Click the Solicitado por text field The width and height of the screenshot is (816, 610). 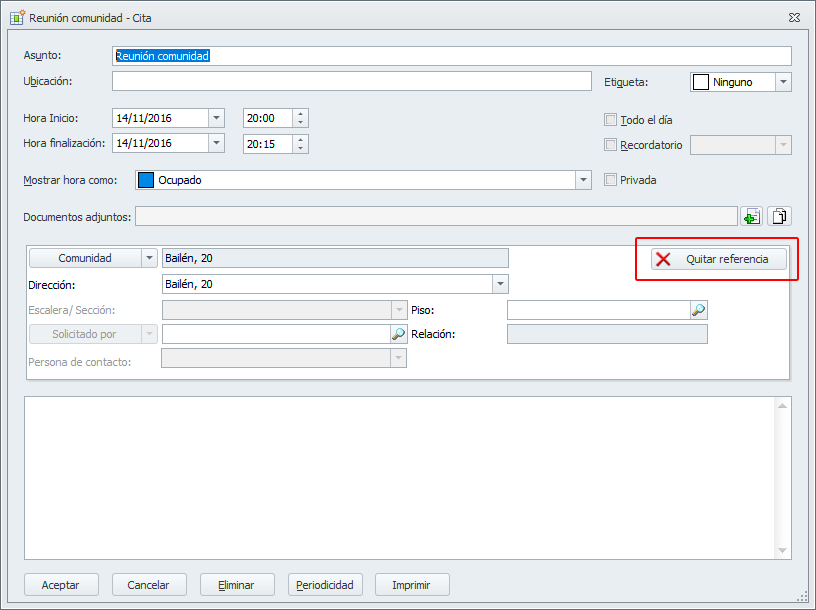click(276, 334)
